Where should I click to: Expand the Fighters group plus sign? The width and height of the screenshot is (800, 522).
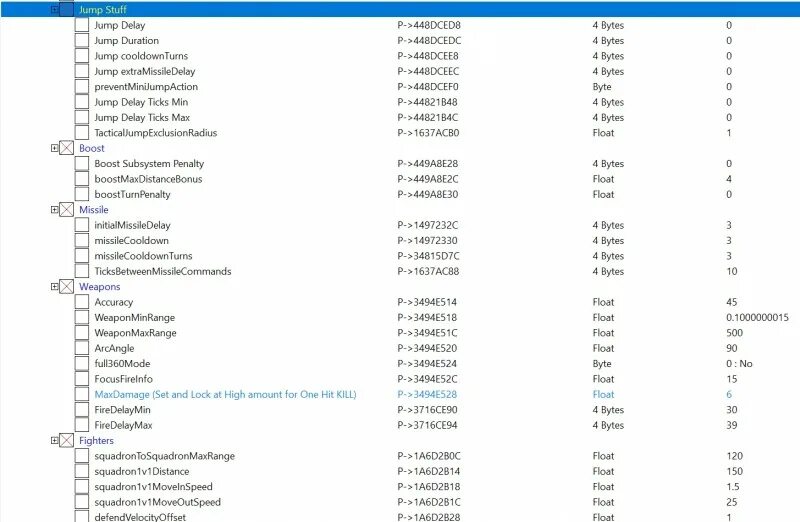55,440
